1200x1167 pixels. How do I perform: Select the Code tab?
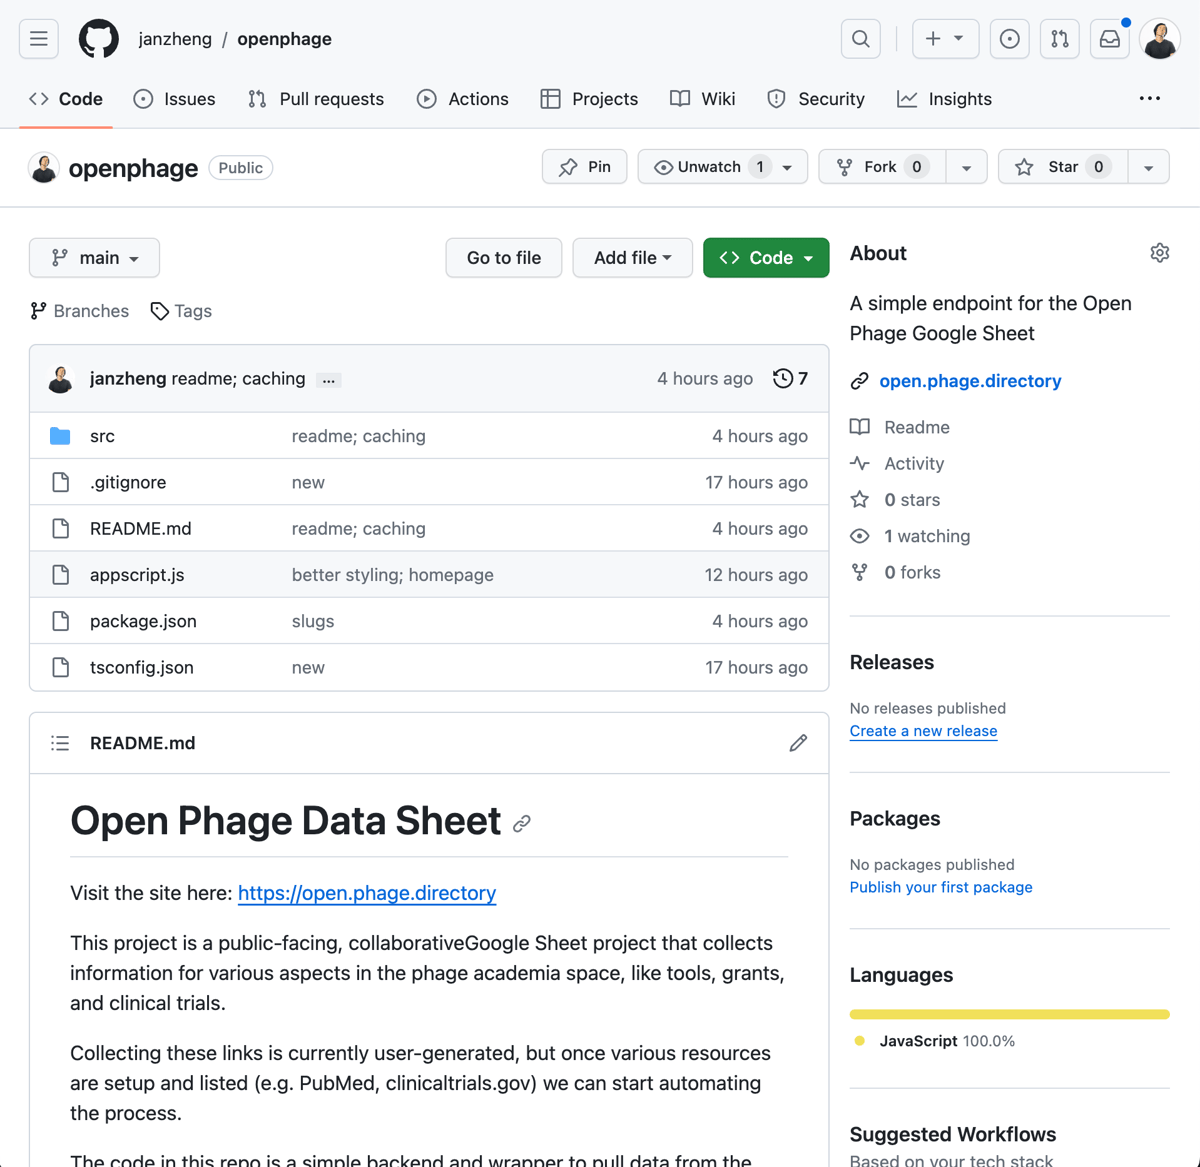[x=66, y=99]
